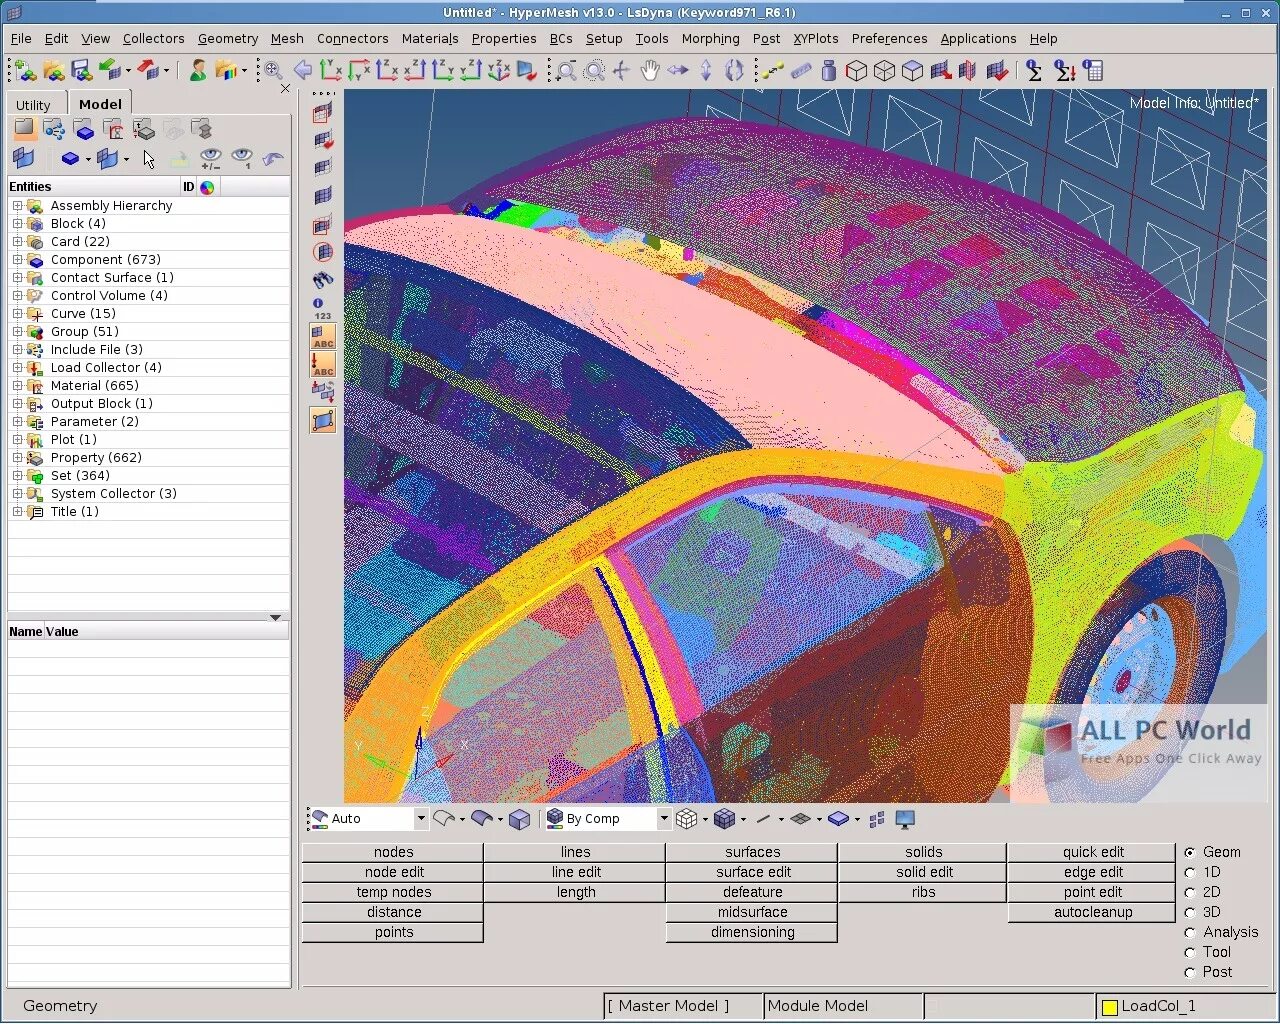The width and height of the screenshot is (1280, 1024).
Task: Select the 2D radio button
Action: [x=1190, y=893]
